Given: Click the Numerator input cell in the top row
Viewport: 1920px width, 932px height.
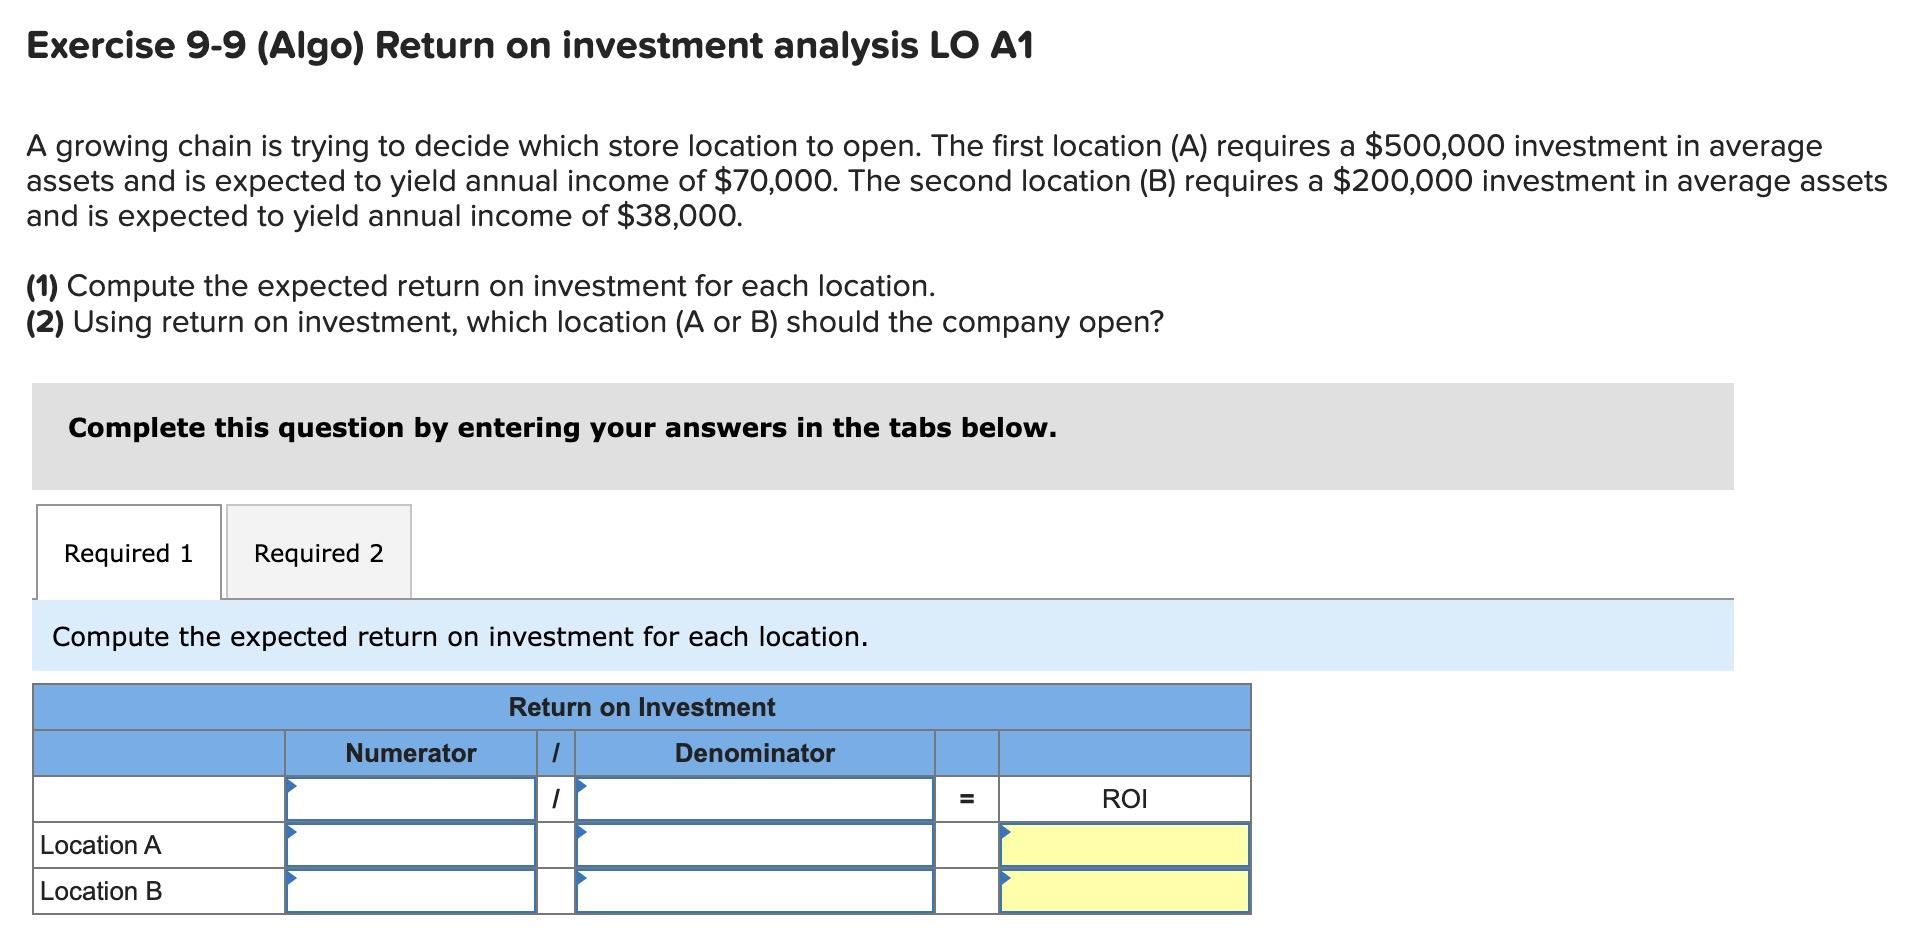Looking at the screenshot, I should point(410,798).
